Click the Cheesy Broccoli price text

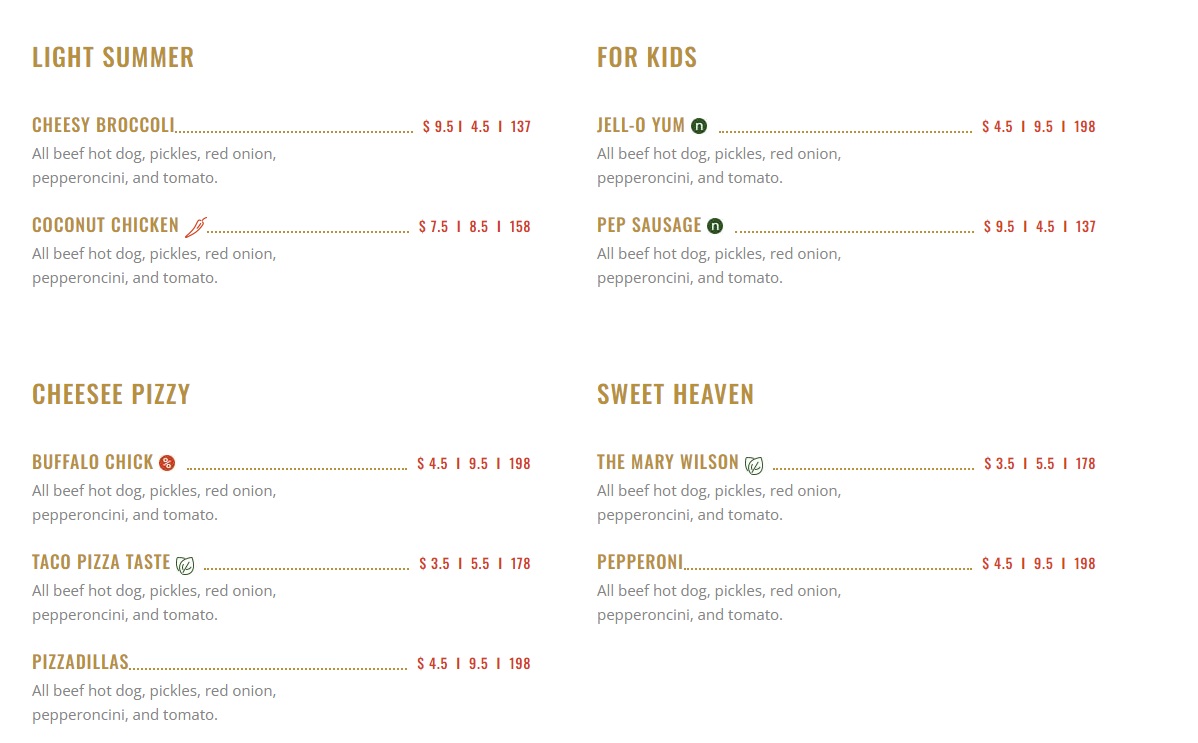tap(476, 127)
